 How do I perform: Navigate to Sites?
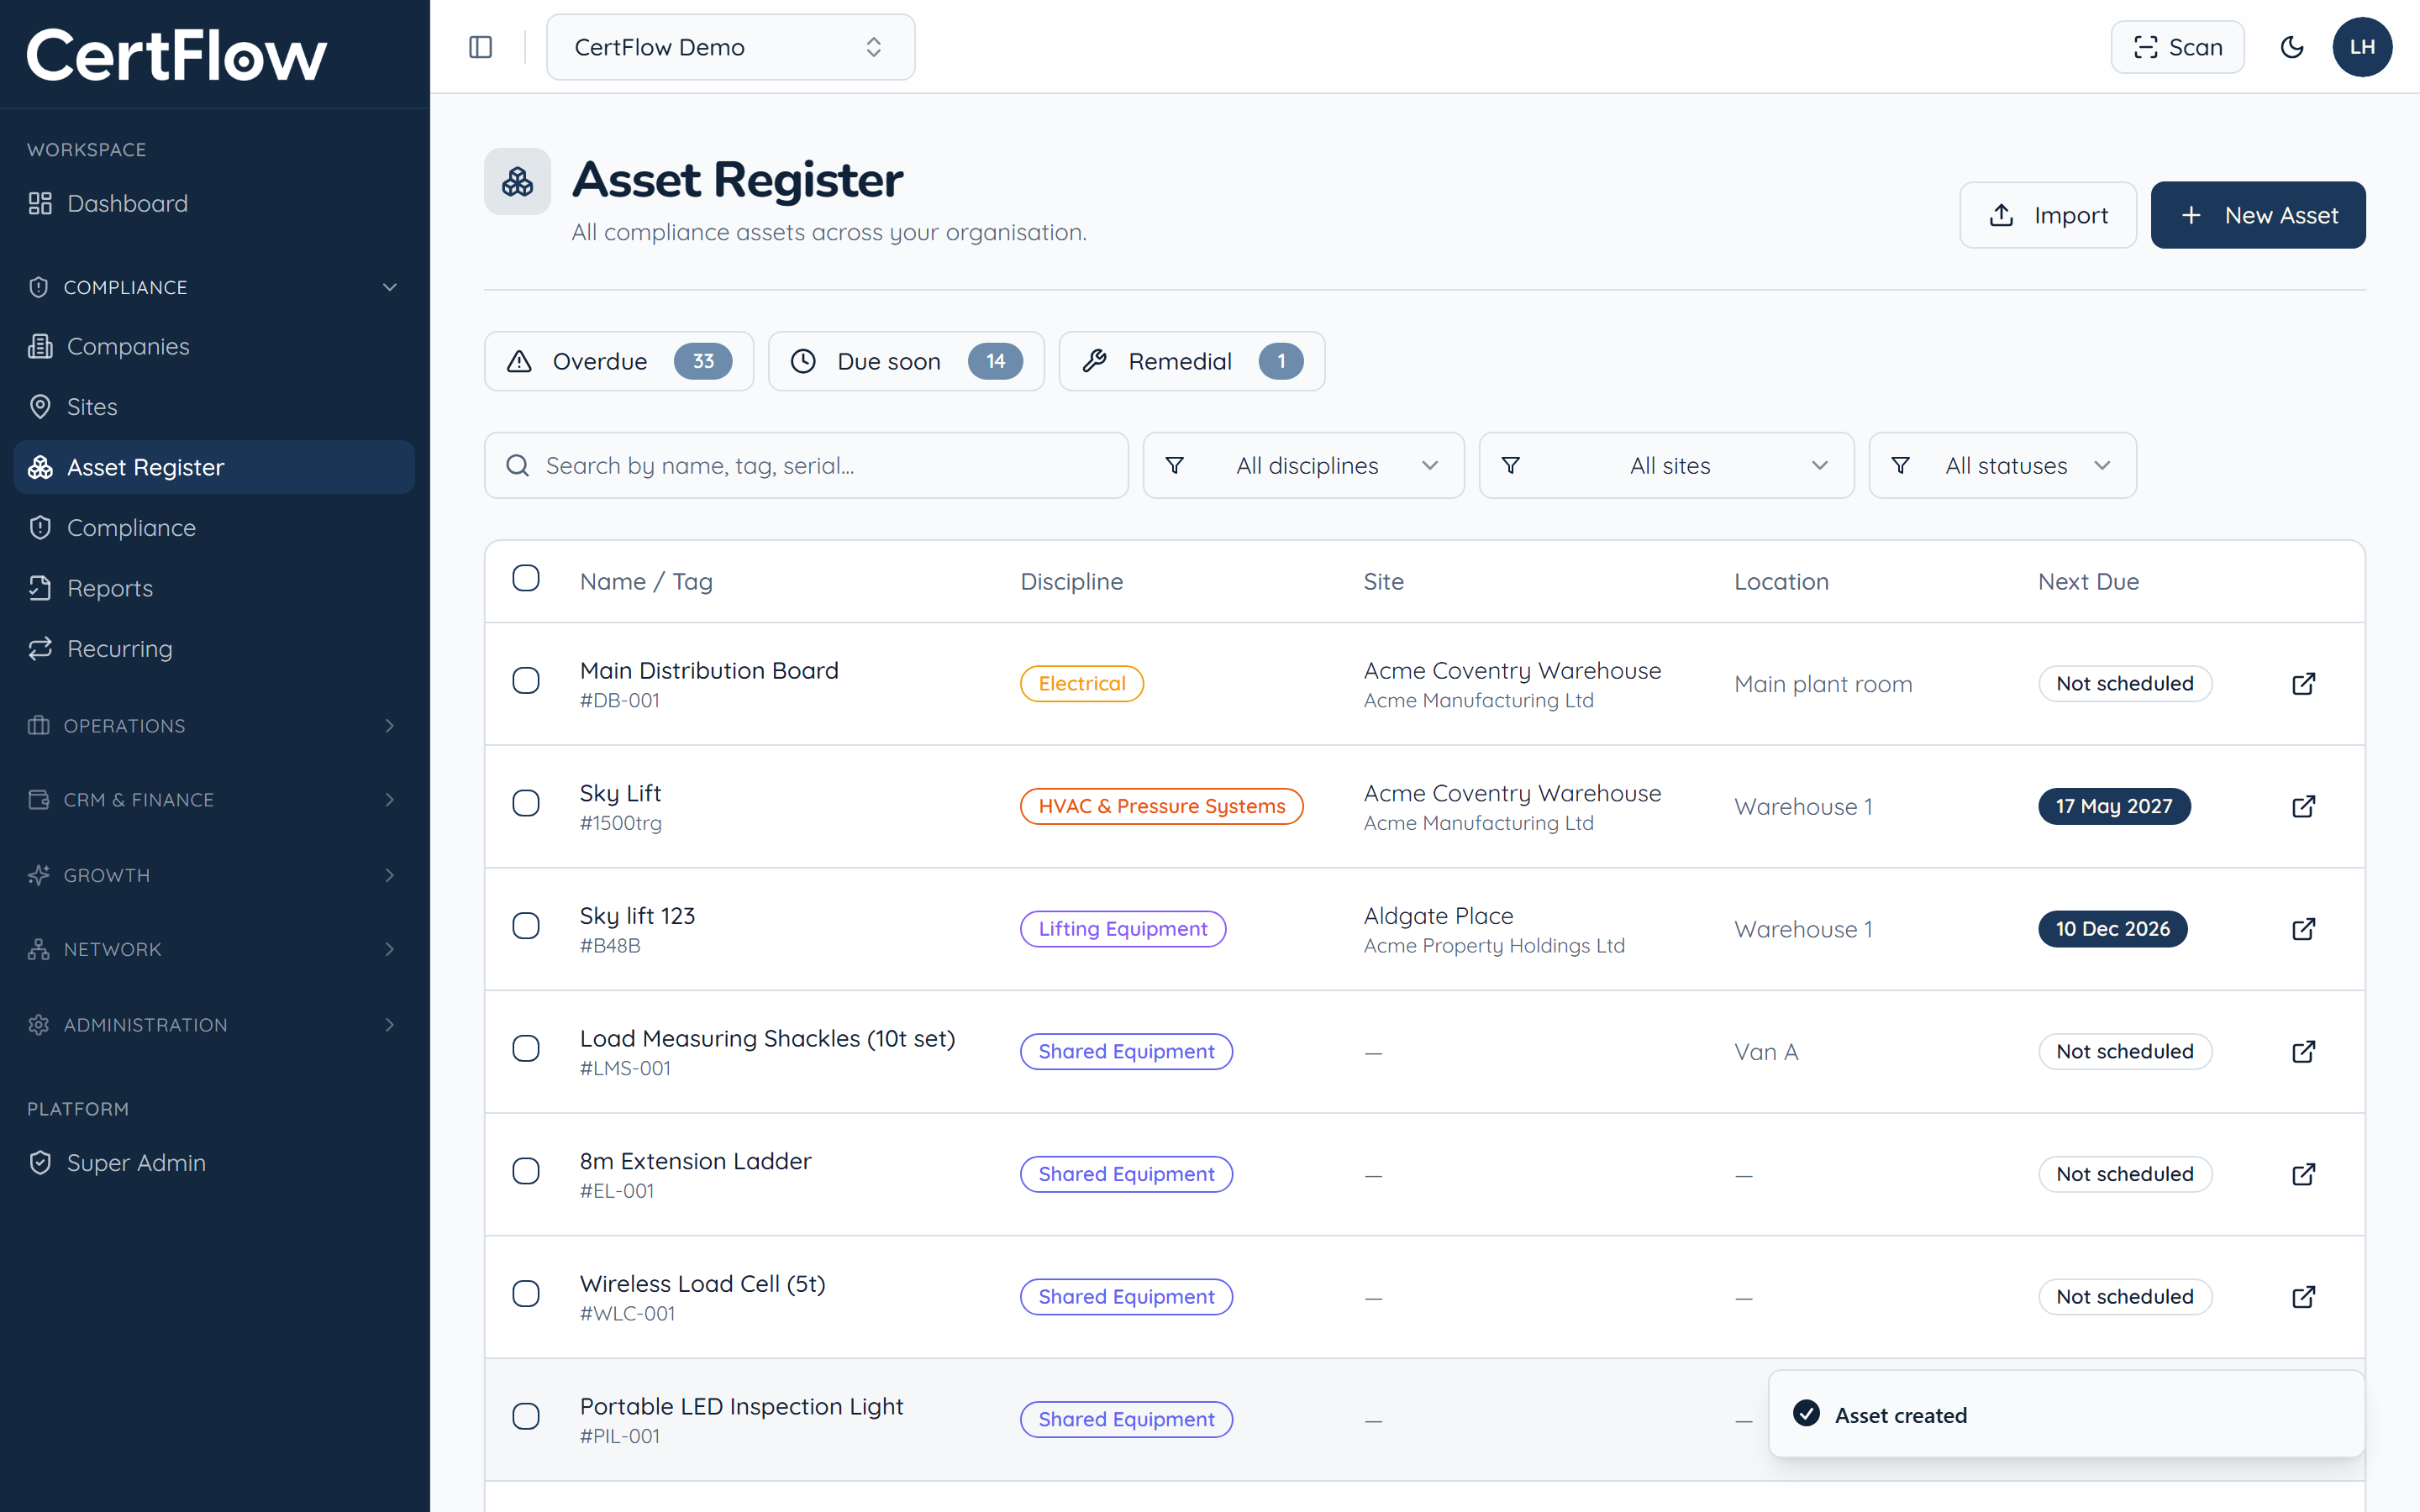[x=214, y=406]
